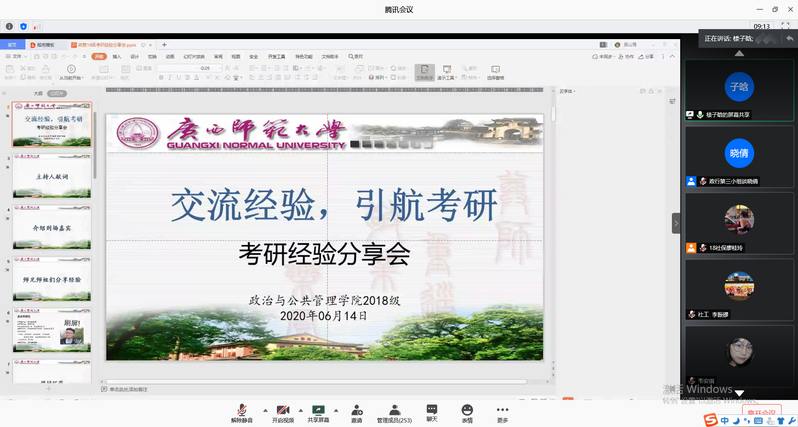Expand share options arrow next to 共享屏幕

(336, 410)
